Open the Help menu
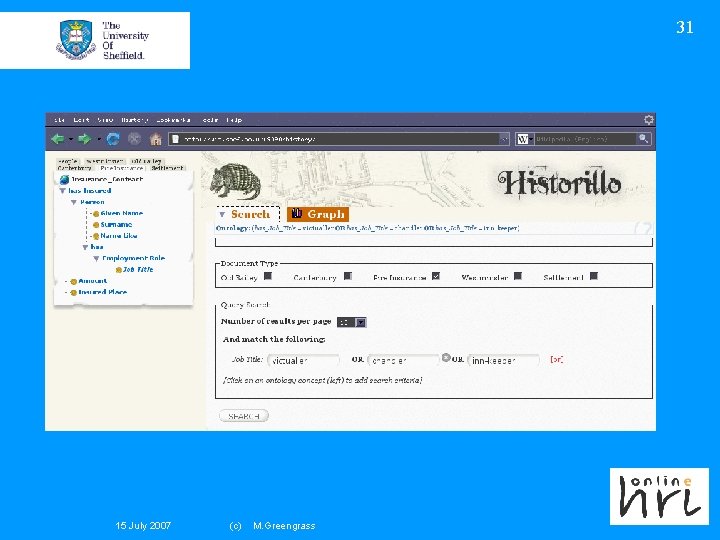The width and height of the screenshot is (720, 540). tap(234, 120)
